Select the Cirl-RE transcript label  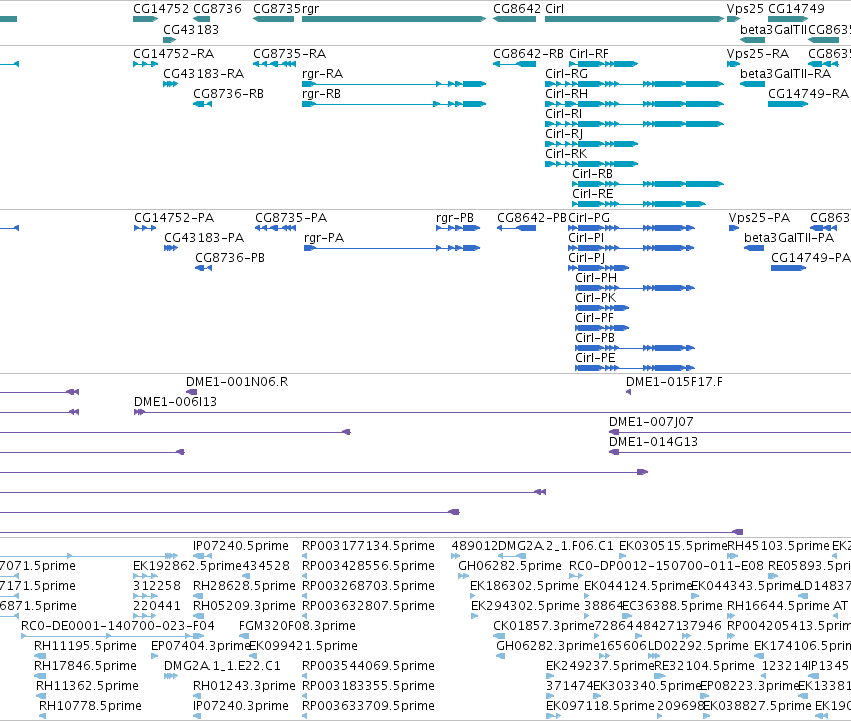[592, 194]
